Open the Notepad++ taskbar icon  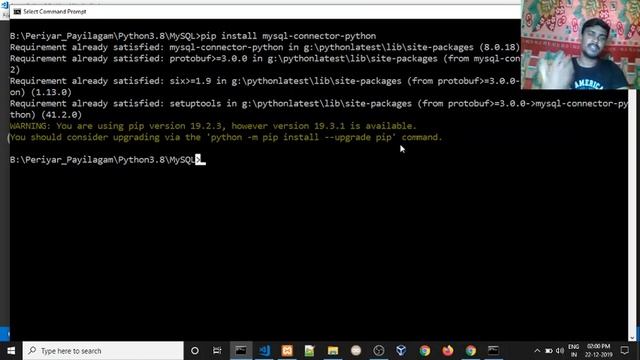pyautogui.click(x=310, y=351)
